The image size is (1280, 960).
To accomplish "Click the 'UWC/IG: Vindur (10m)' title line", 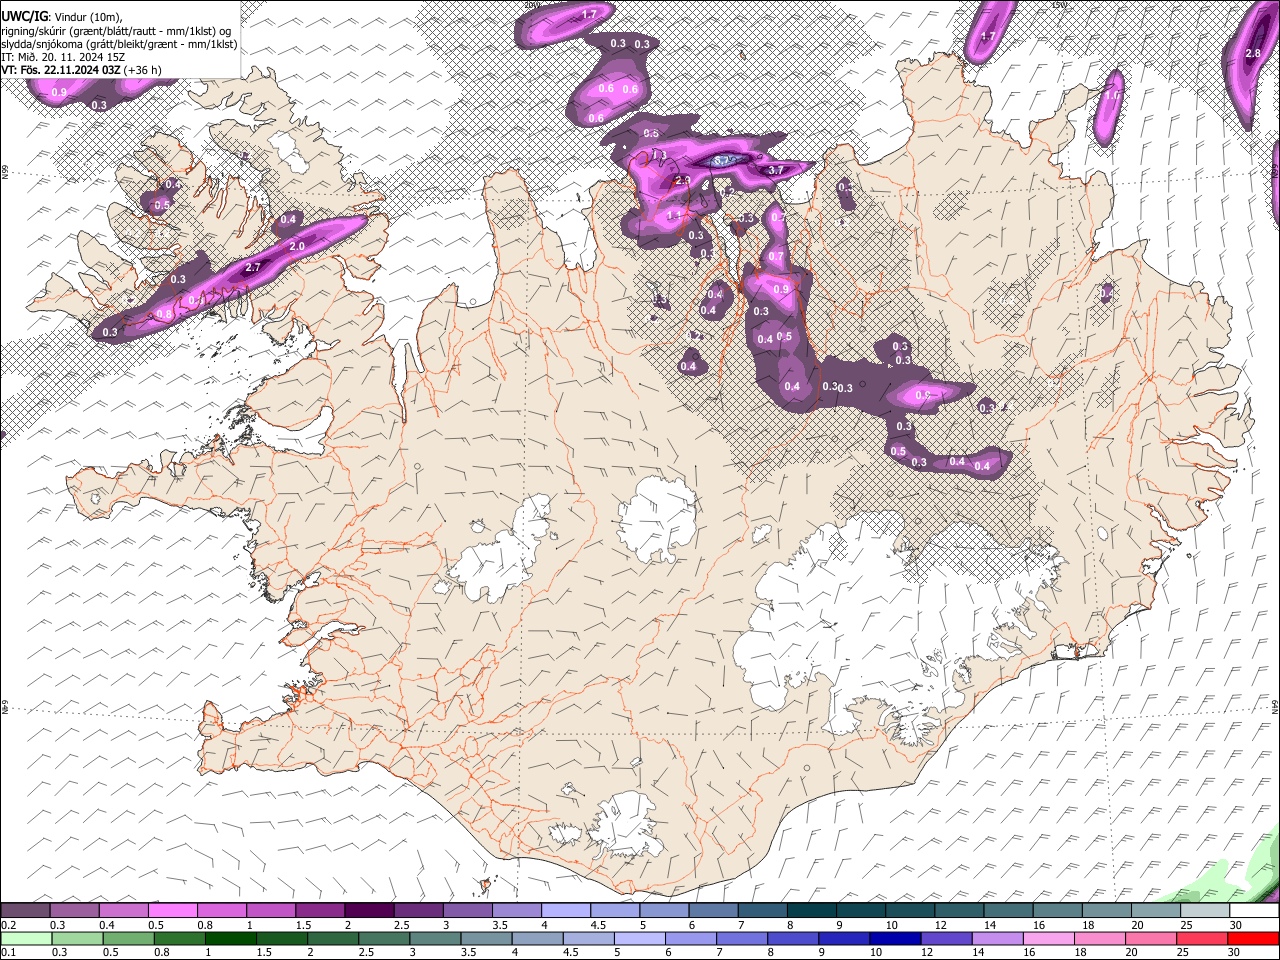I will (x=62, y=17).
